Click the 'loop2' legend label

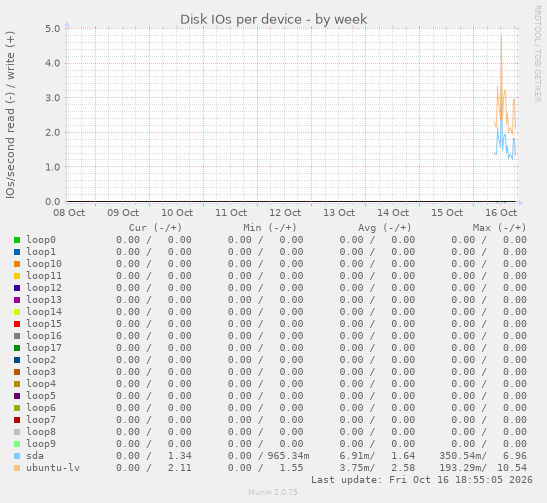tap(41, 360)
